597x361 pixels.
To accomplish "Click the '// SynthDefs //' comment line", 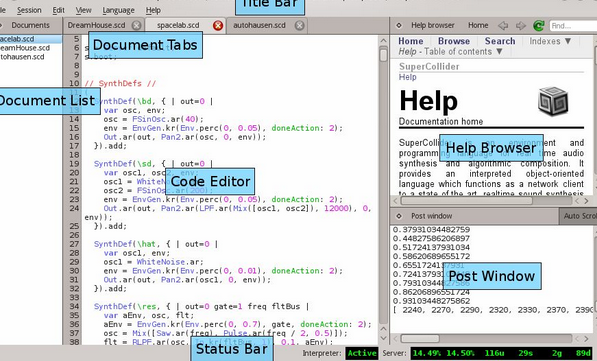I will 120,83.
